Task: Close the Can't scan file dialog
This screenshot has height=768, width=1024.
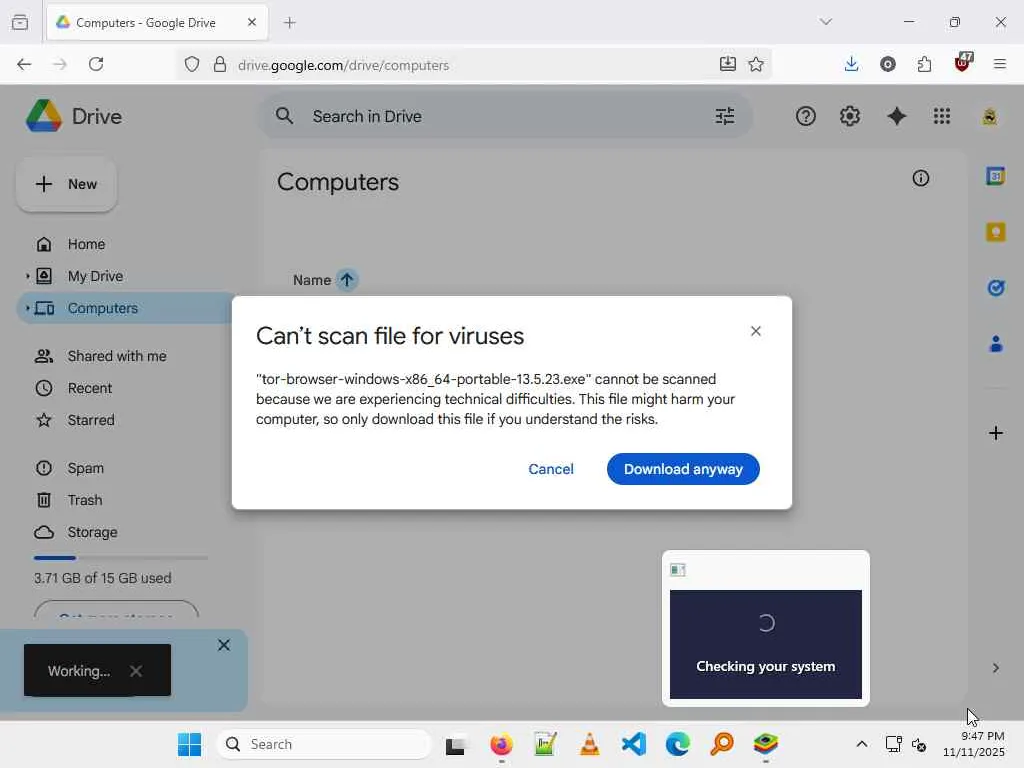Action: [756, 331]
